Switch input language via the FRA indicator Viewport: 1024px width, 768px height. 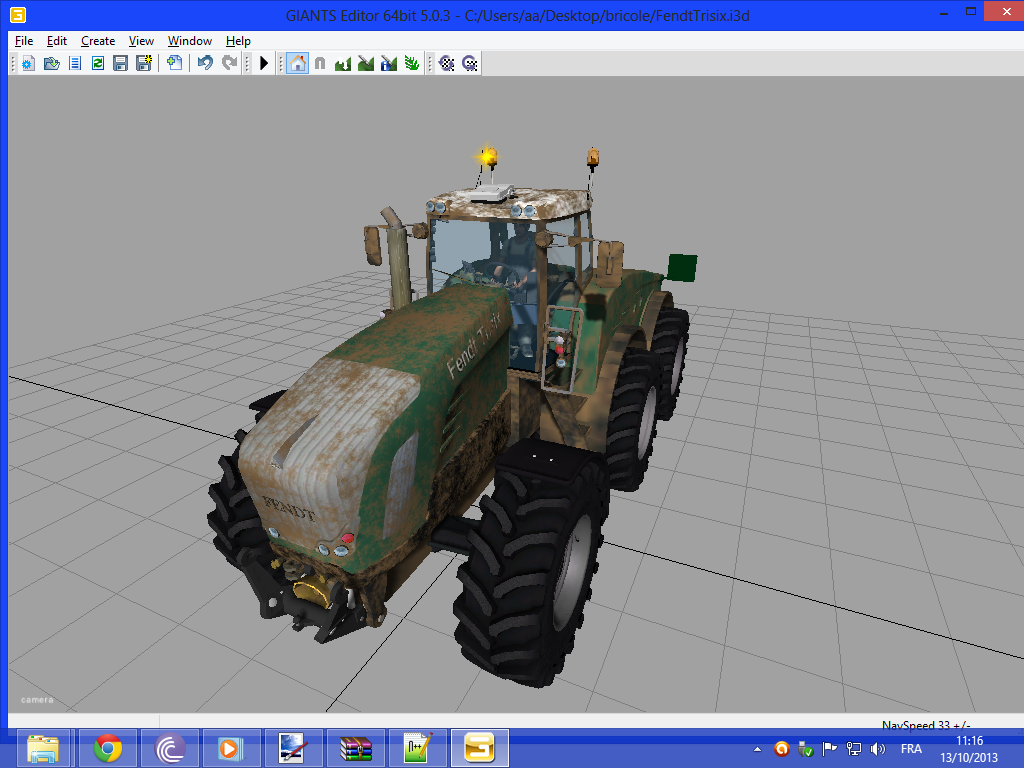click(911, 749)
